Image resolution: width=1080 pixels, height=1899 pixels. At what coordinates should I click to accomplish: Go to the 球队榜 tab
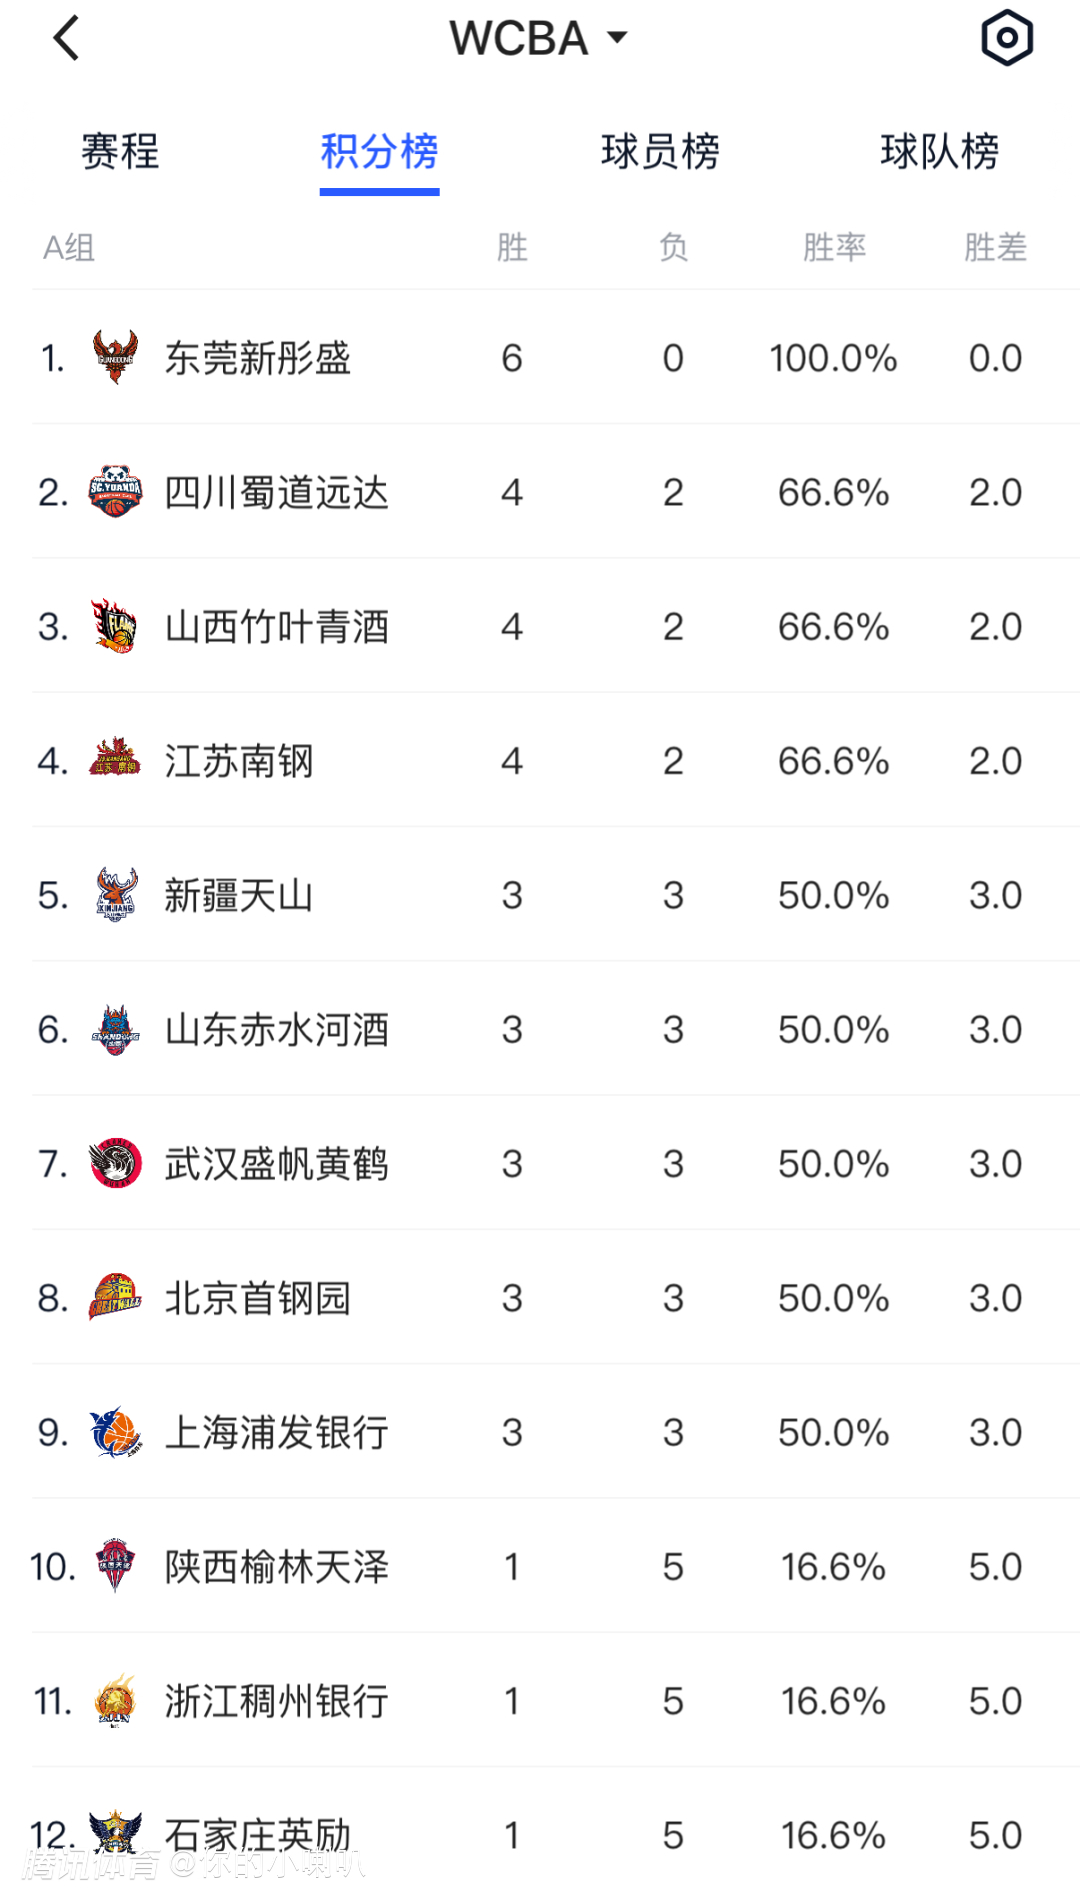(939, 152)
